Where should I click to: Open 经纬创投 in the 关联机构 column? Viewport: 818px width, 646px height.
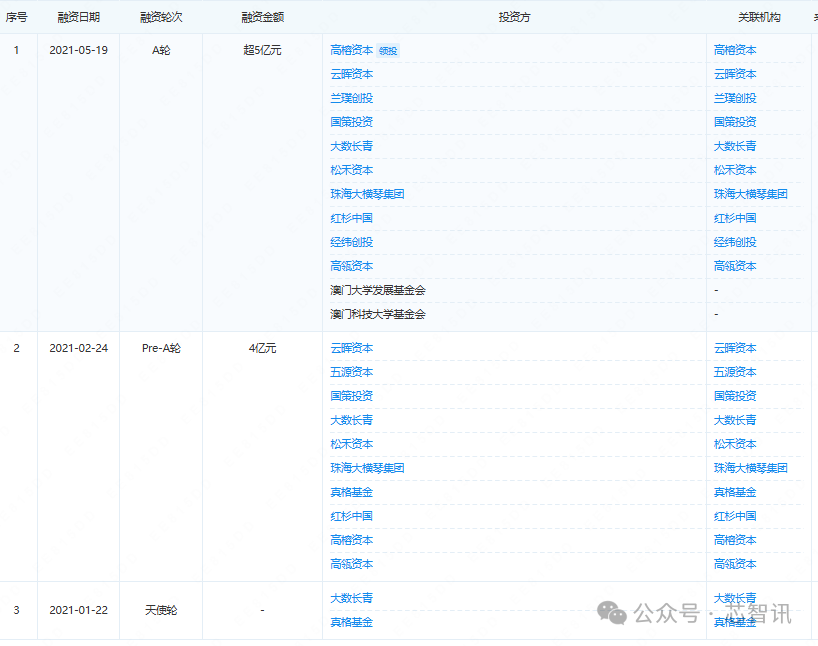[735, 242]
